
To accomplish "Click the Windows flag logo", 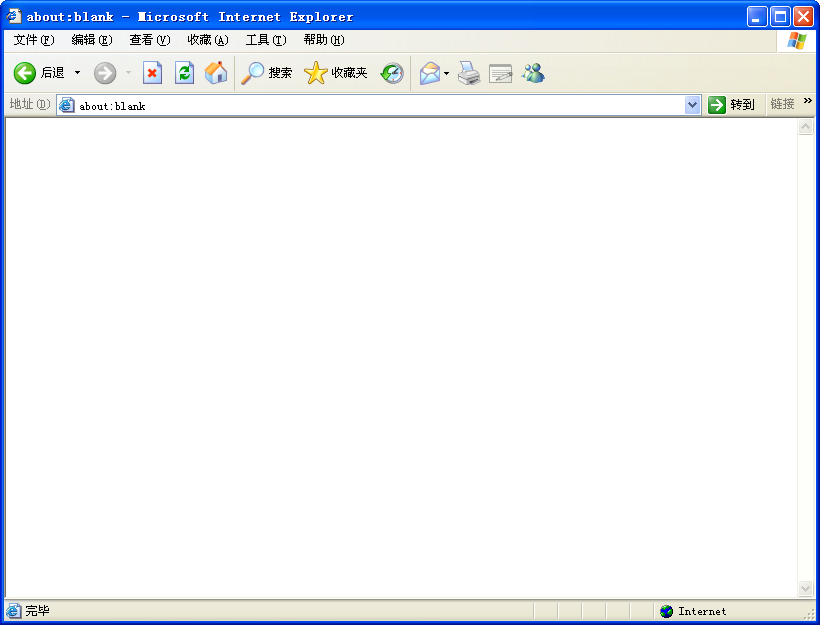I will tap(797, 41).
